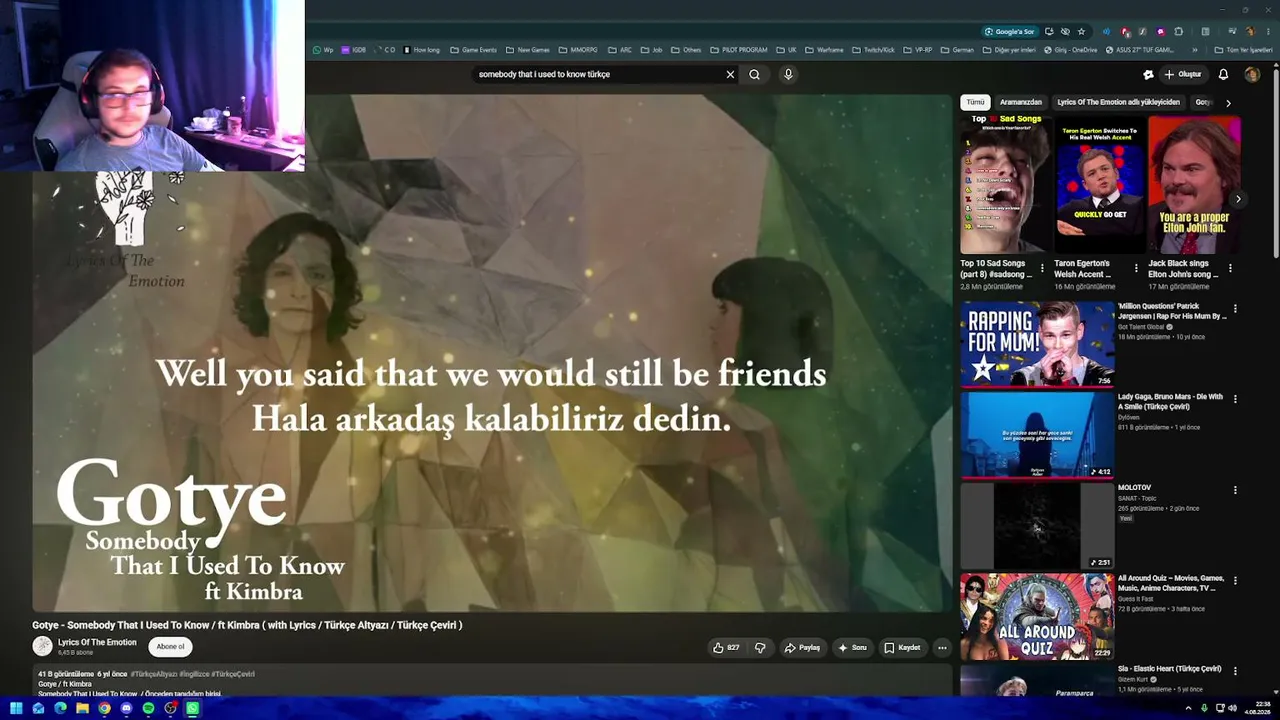
Task: Open the New Games bookmark folder
Action: click(x=528, y=50)
